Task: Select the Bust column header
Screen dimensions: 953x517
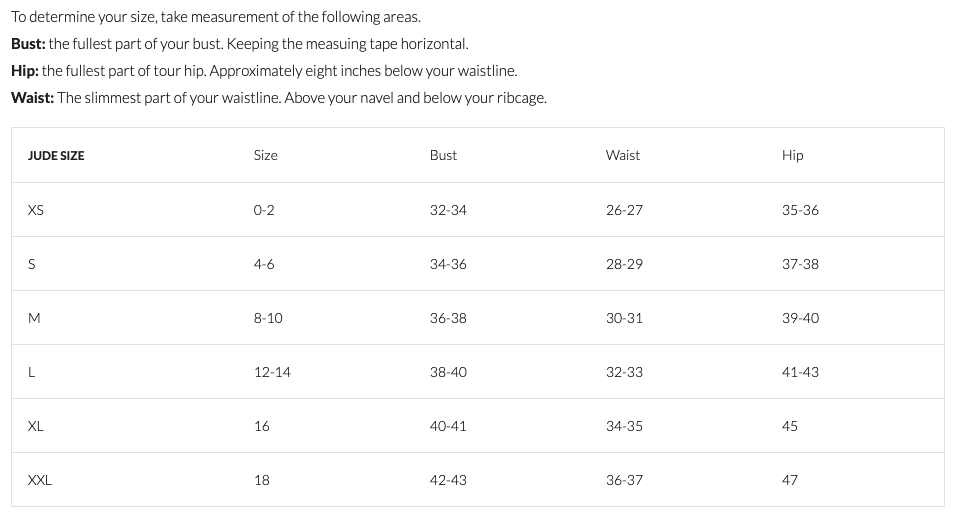Action: point(443,155)
